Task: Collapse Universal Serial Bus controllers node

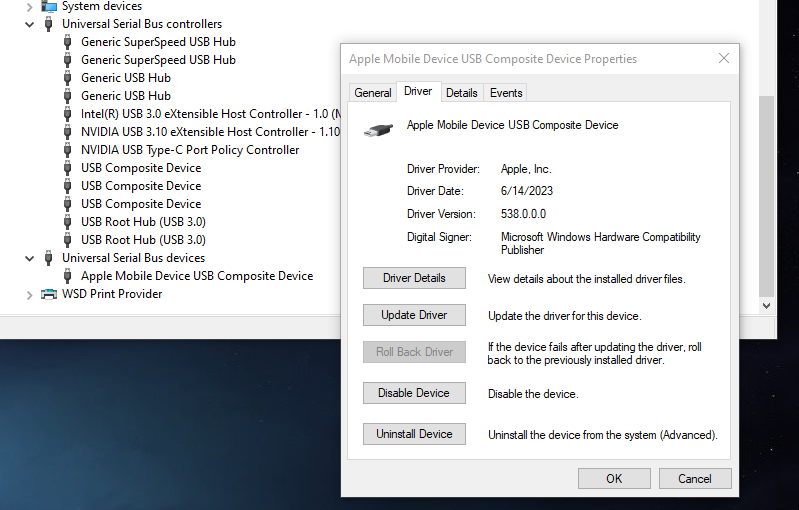Action: [30, 24]
